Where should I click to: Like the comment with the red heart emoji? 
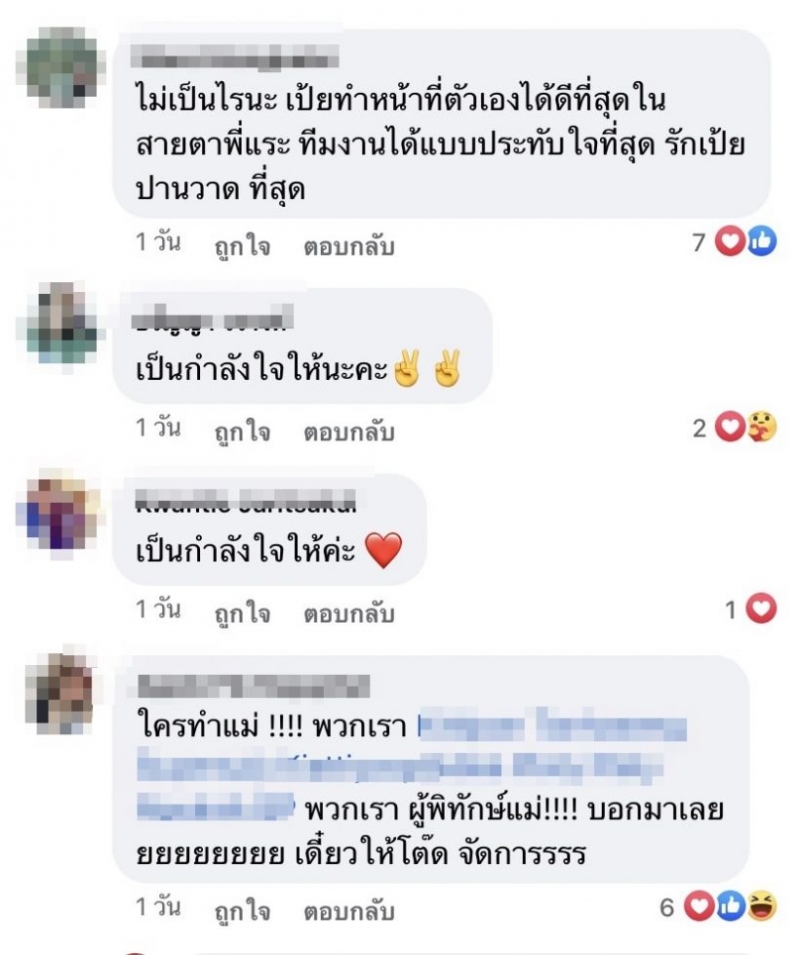pyautogui.click(x=242, y=613)
